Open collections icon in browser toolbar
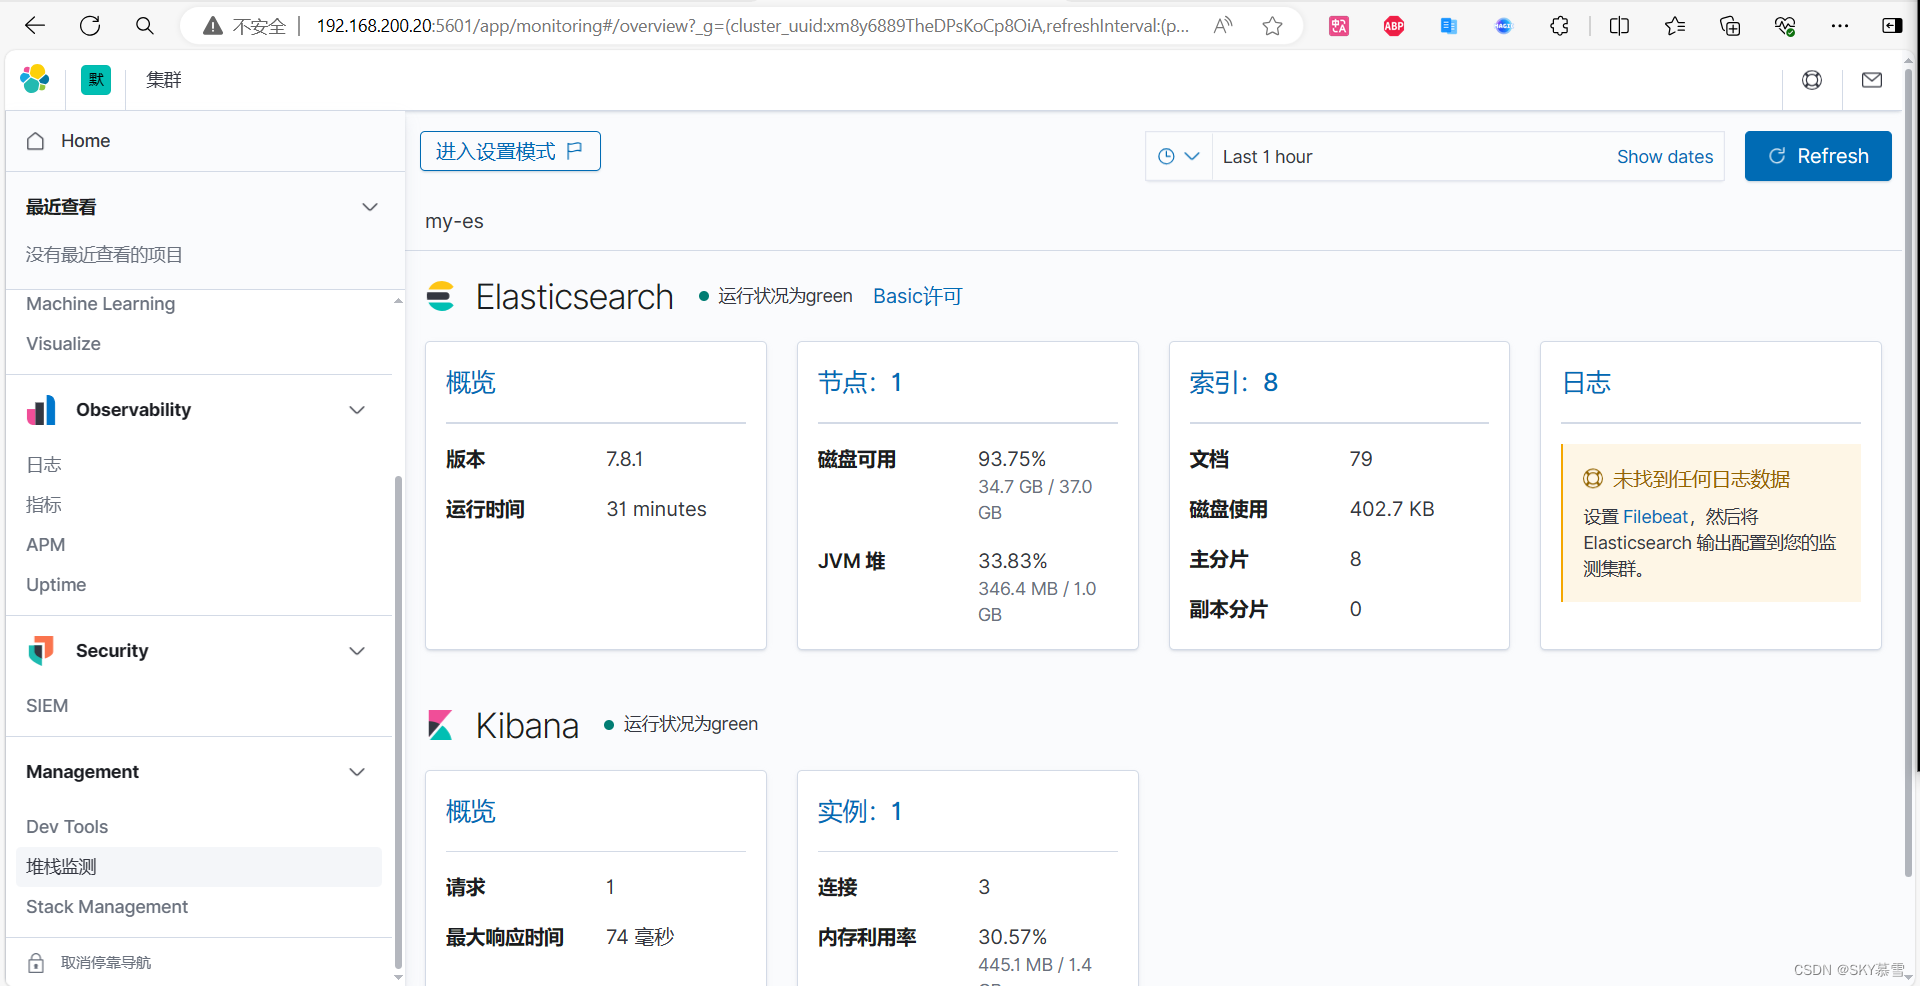 point(1730,26)
